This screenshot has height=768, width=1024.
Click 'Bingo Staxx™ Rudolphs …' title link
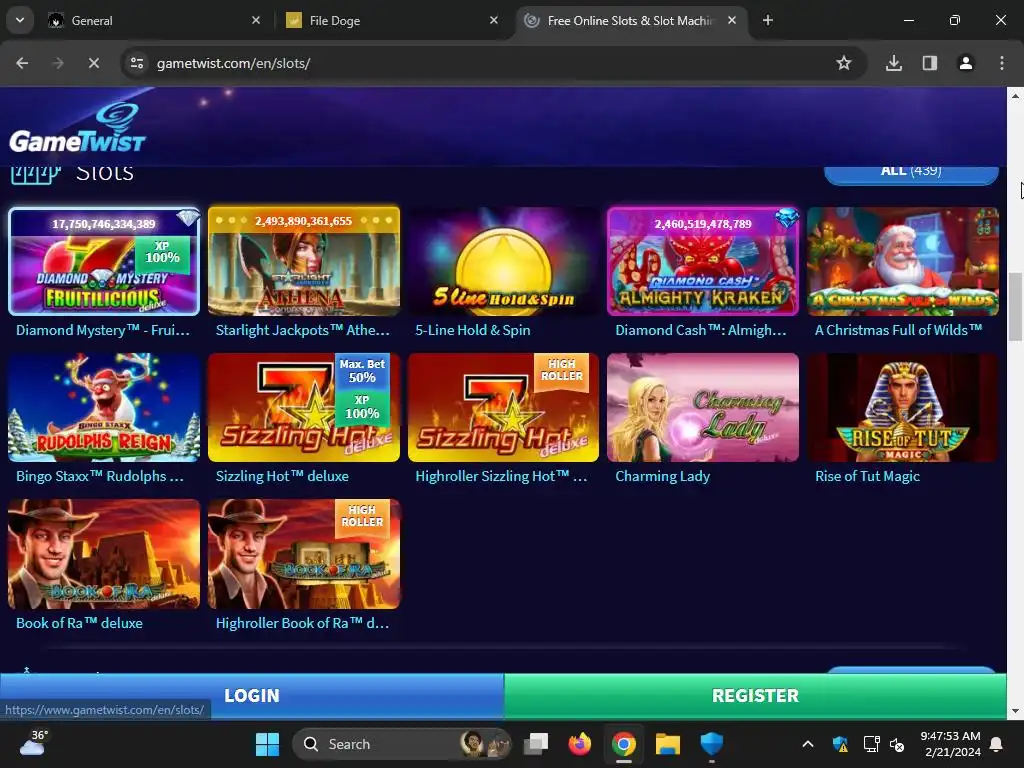[100, 477]
